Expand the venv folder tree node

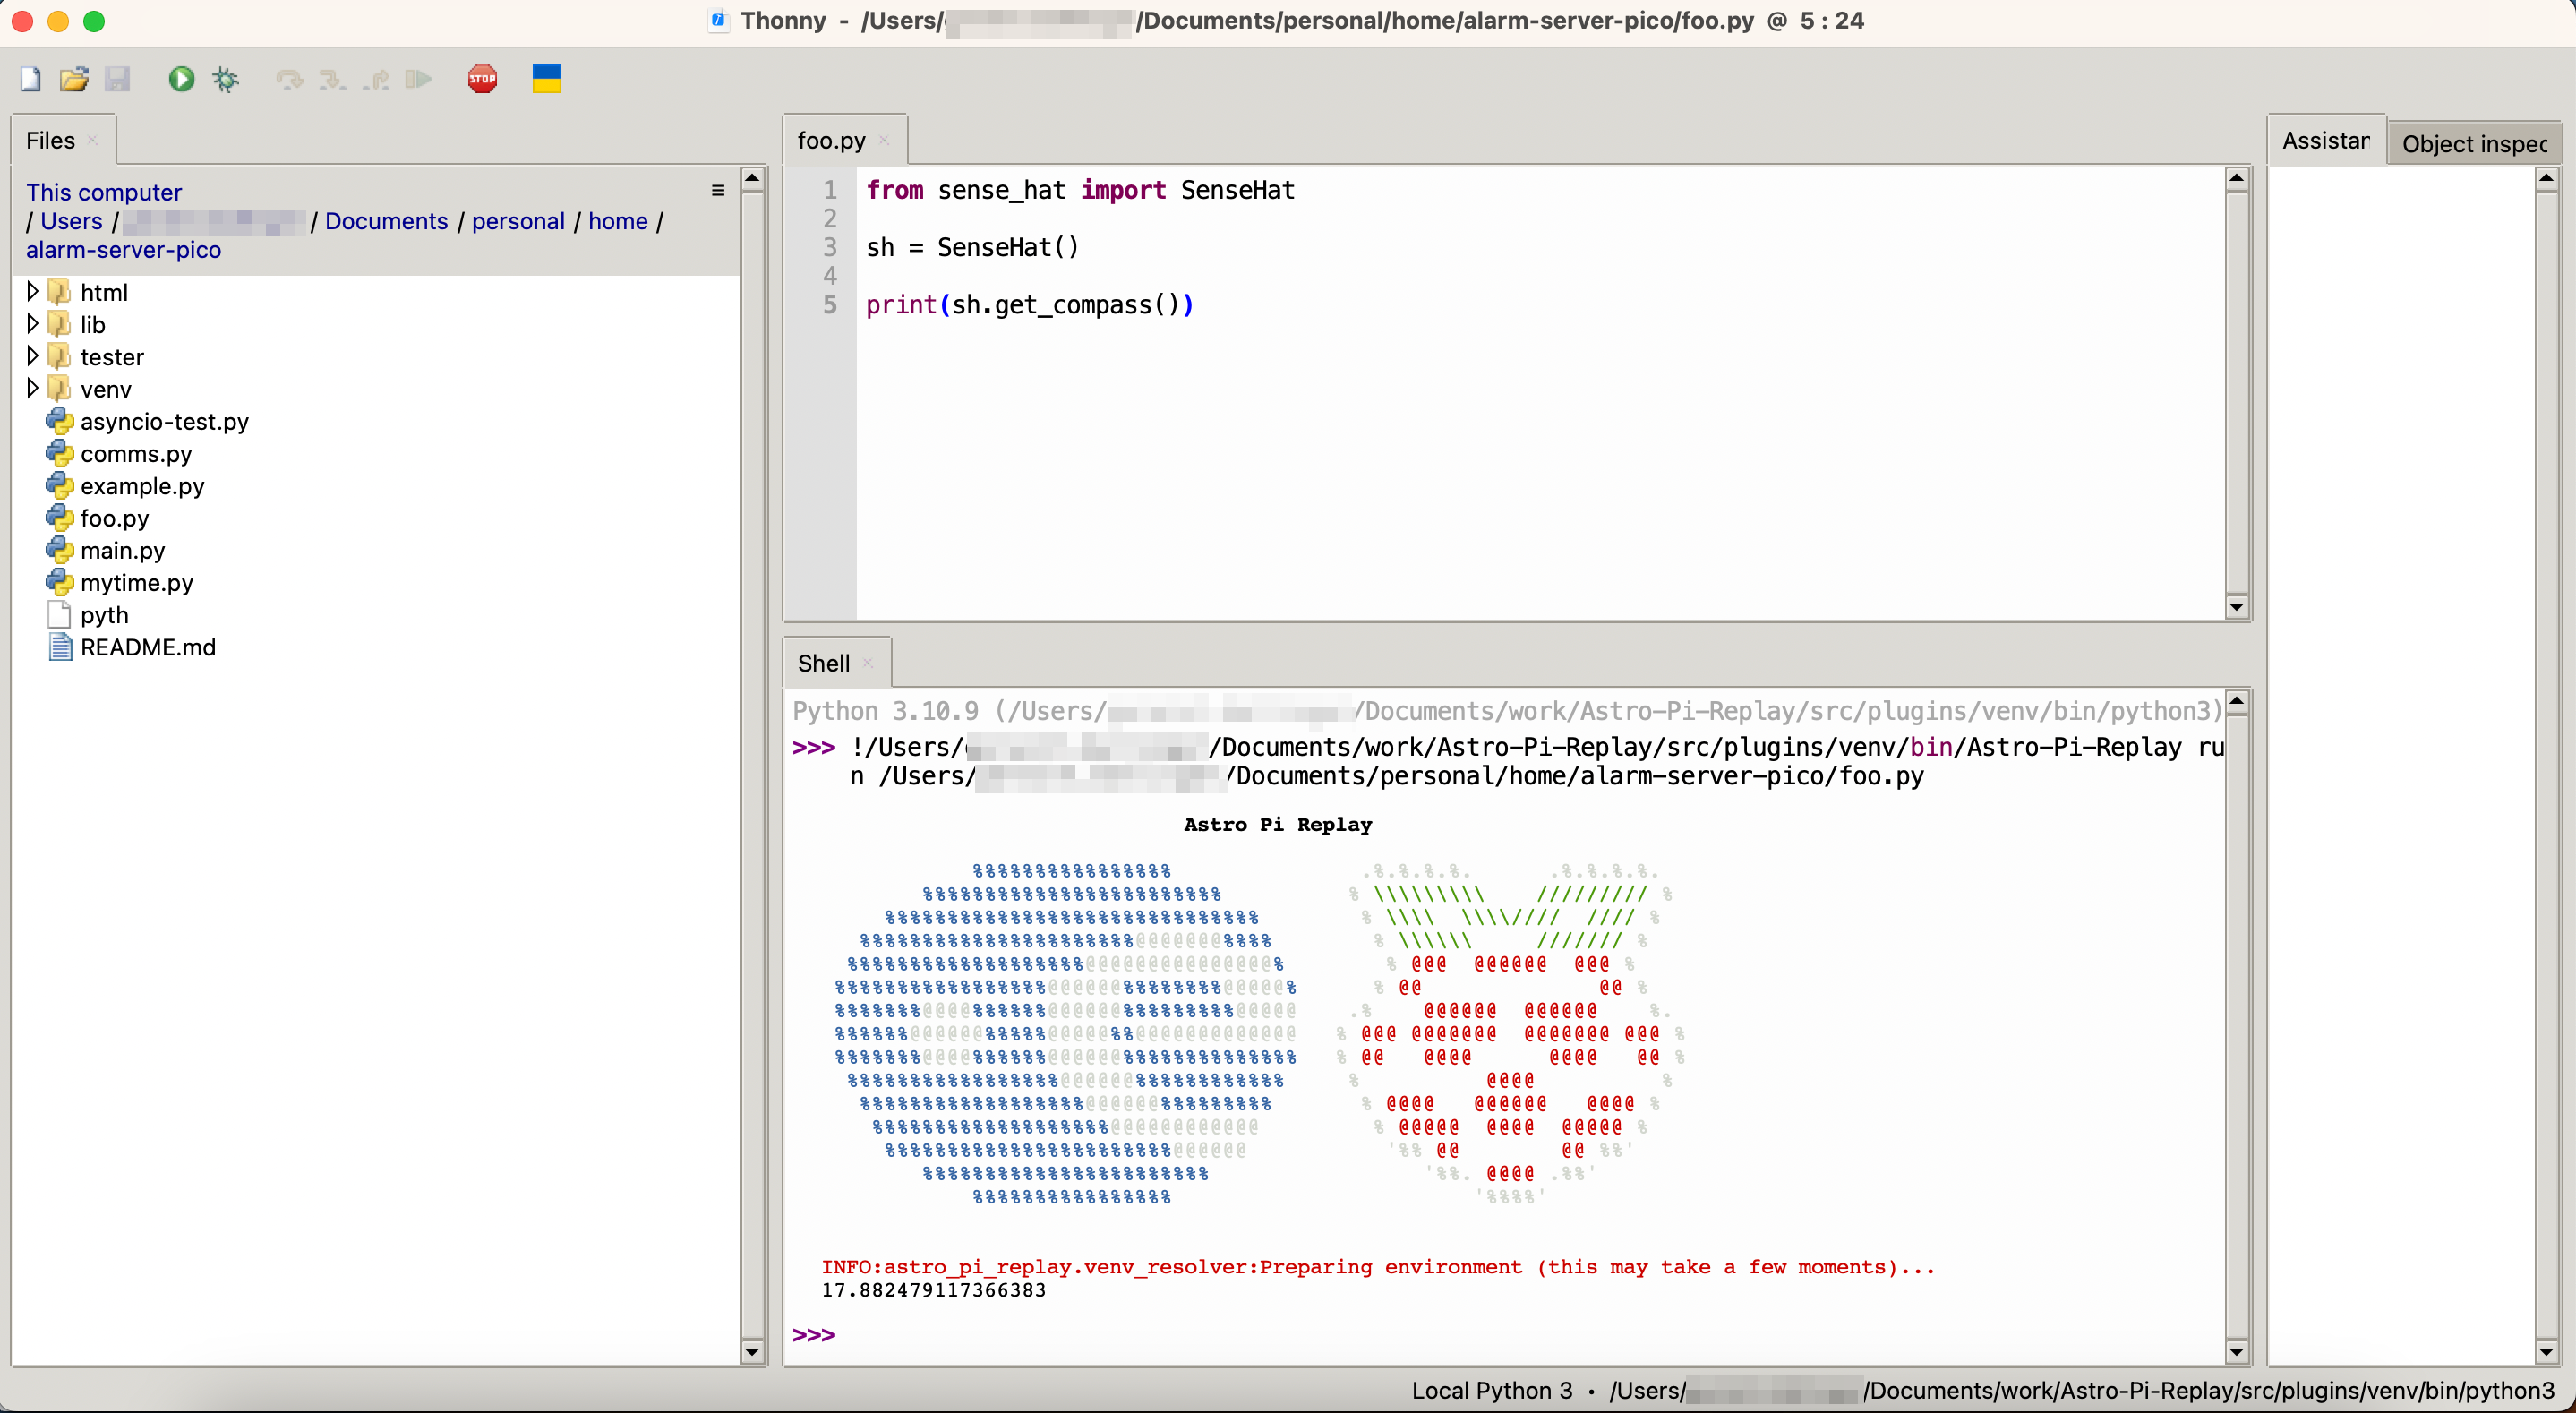click(32, 388)
